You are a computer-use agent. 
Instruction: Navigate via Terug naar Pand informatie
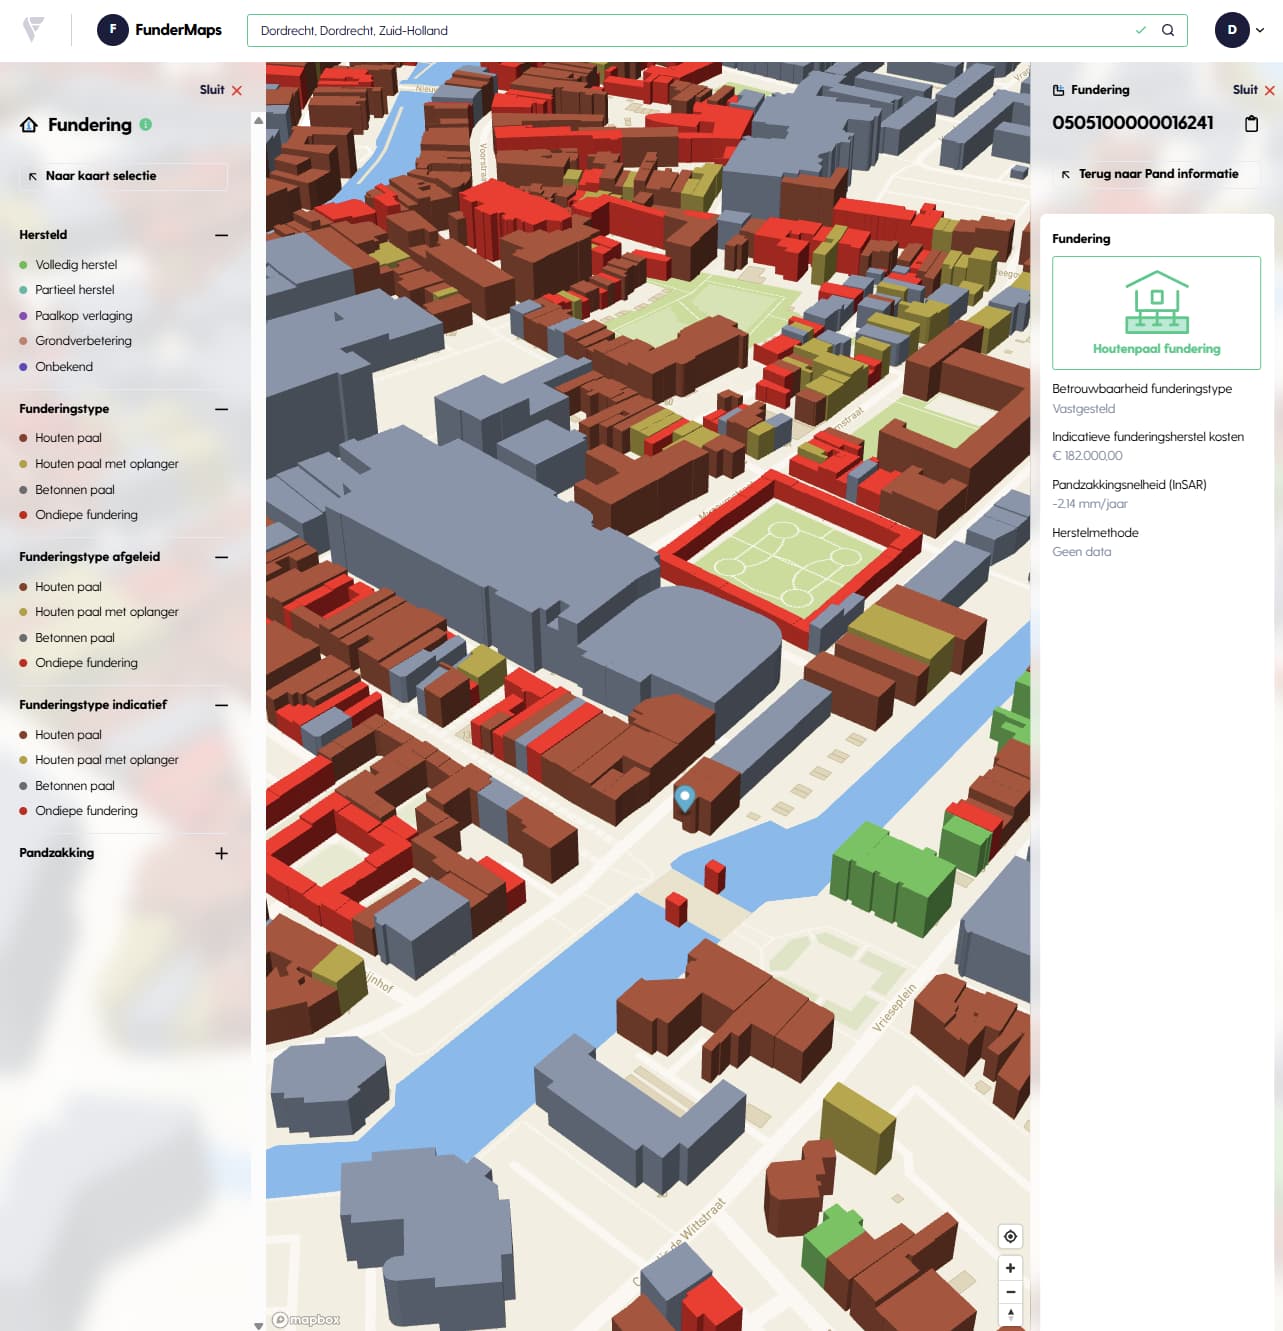1155,174
